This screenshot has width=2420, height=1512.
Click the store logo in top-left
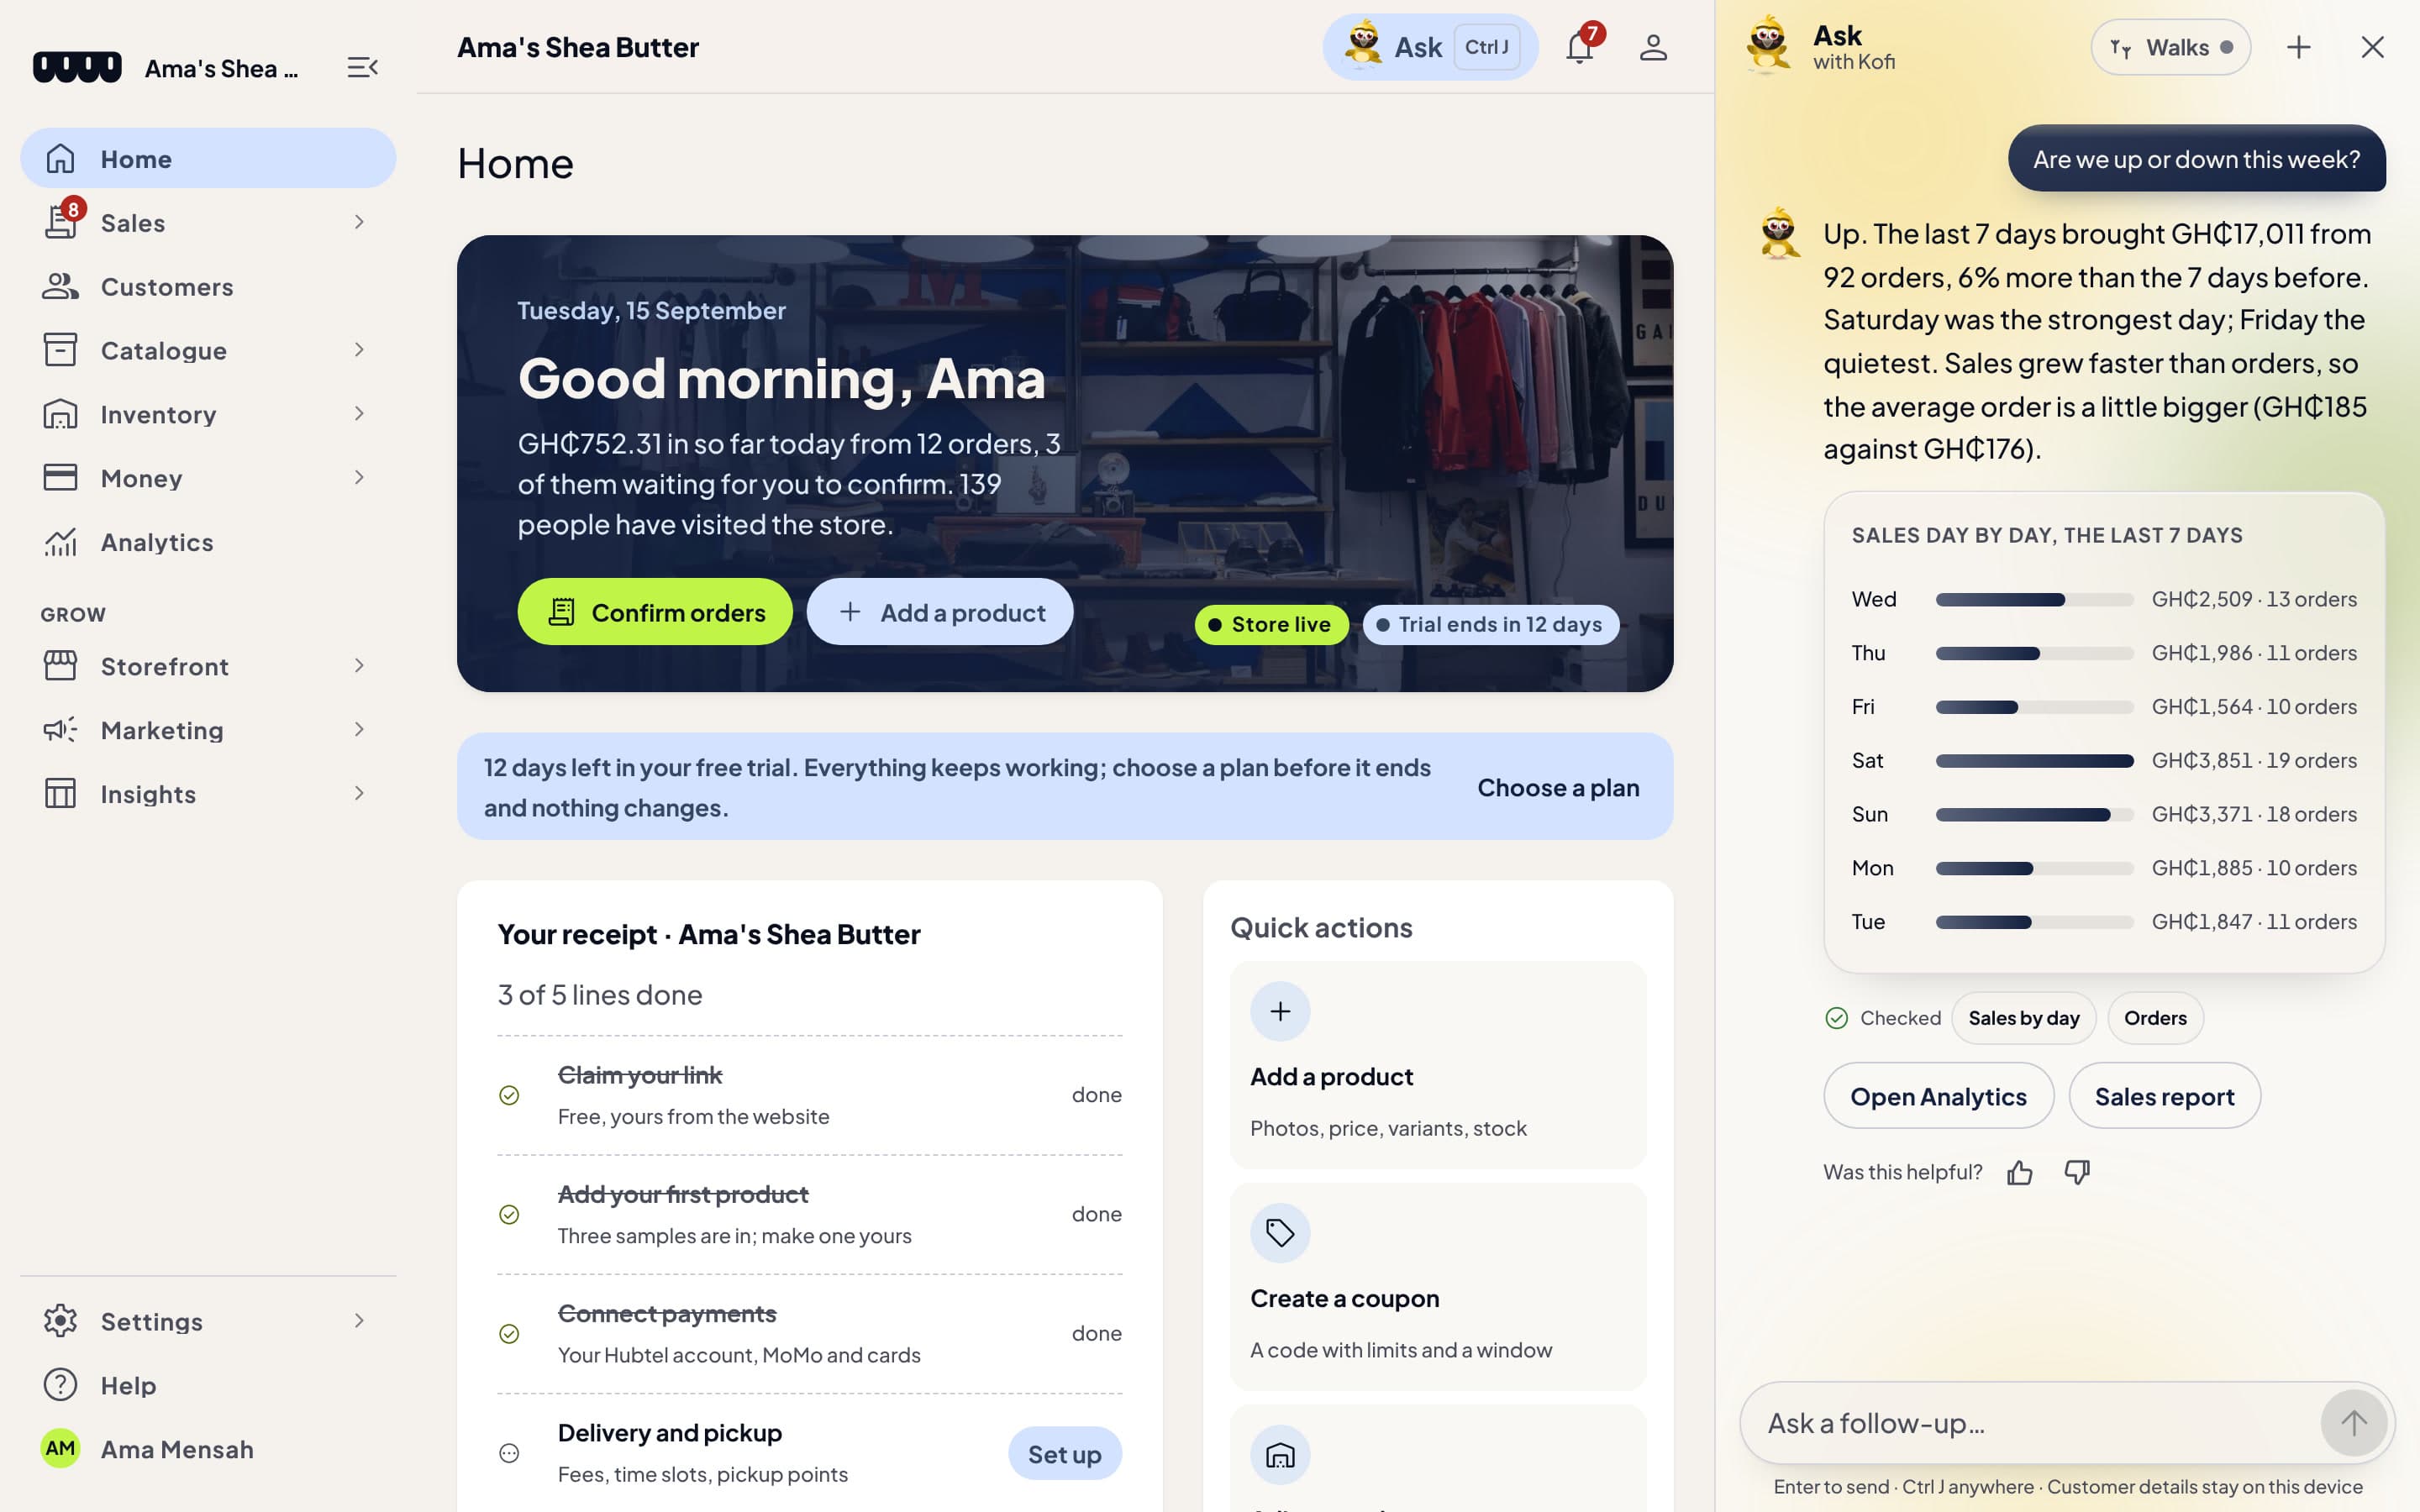[77, 67]
